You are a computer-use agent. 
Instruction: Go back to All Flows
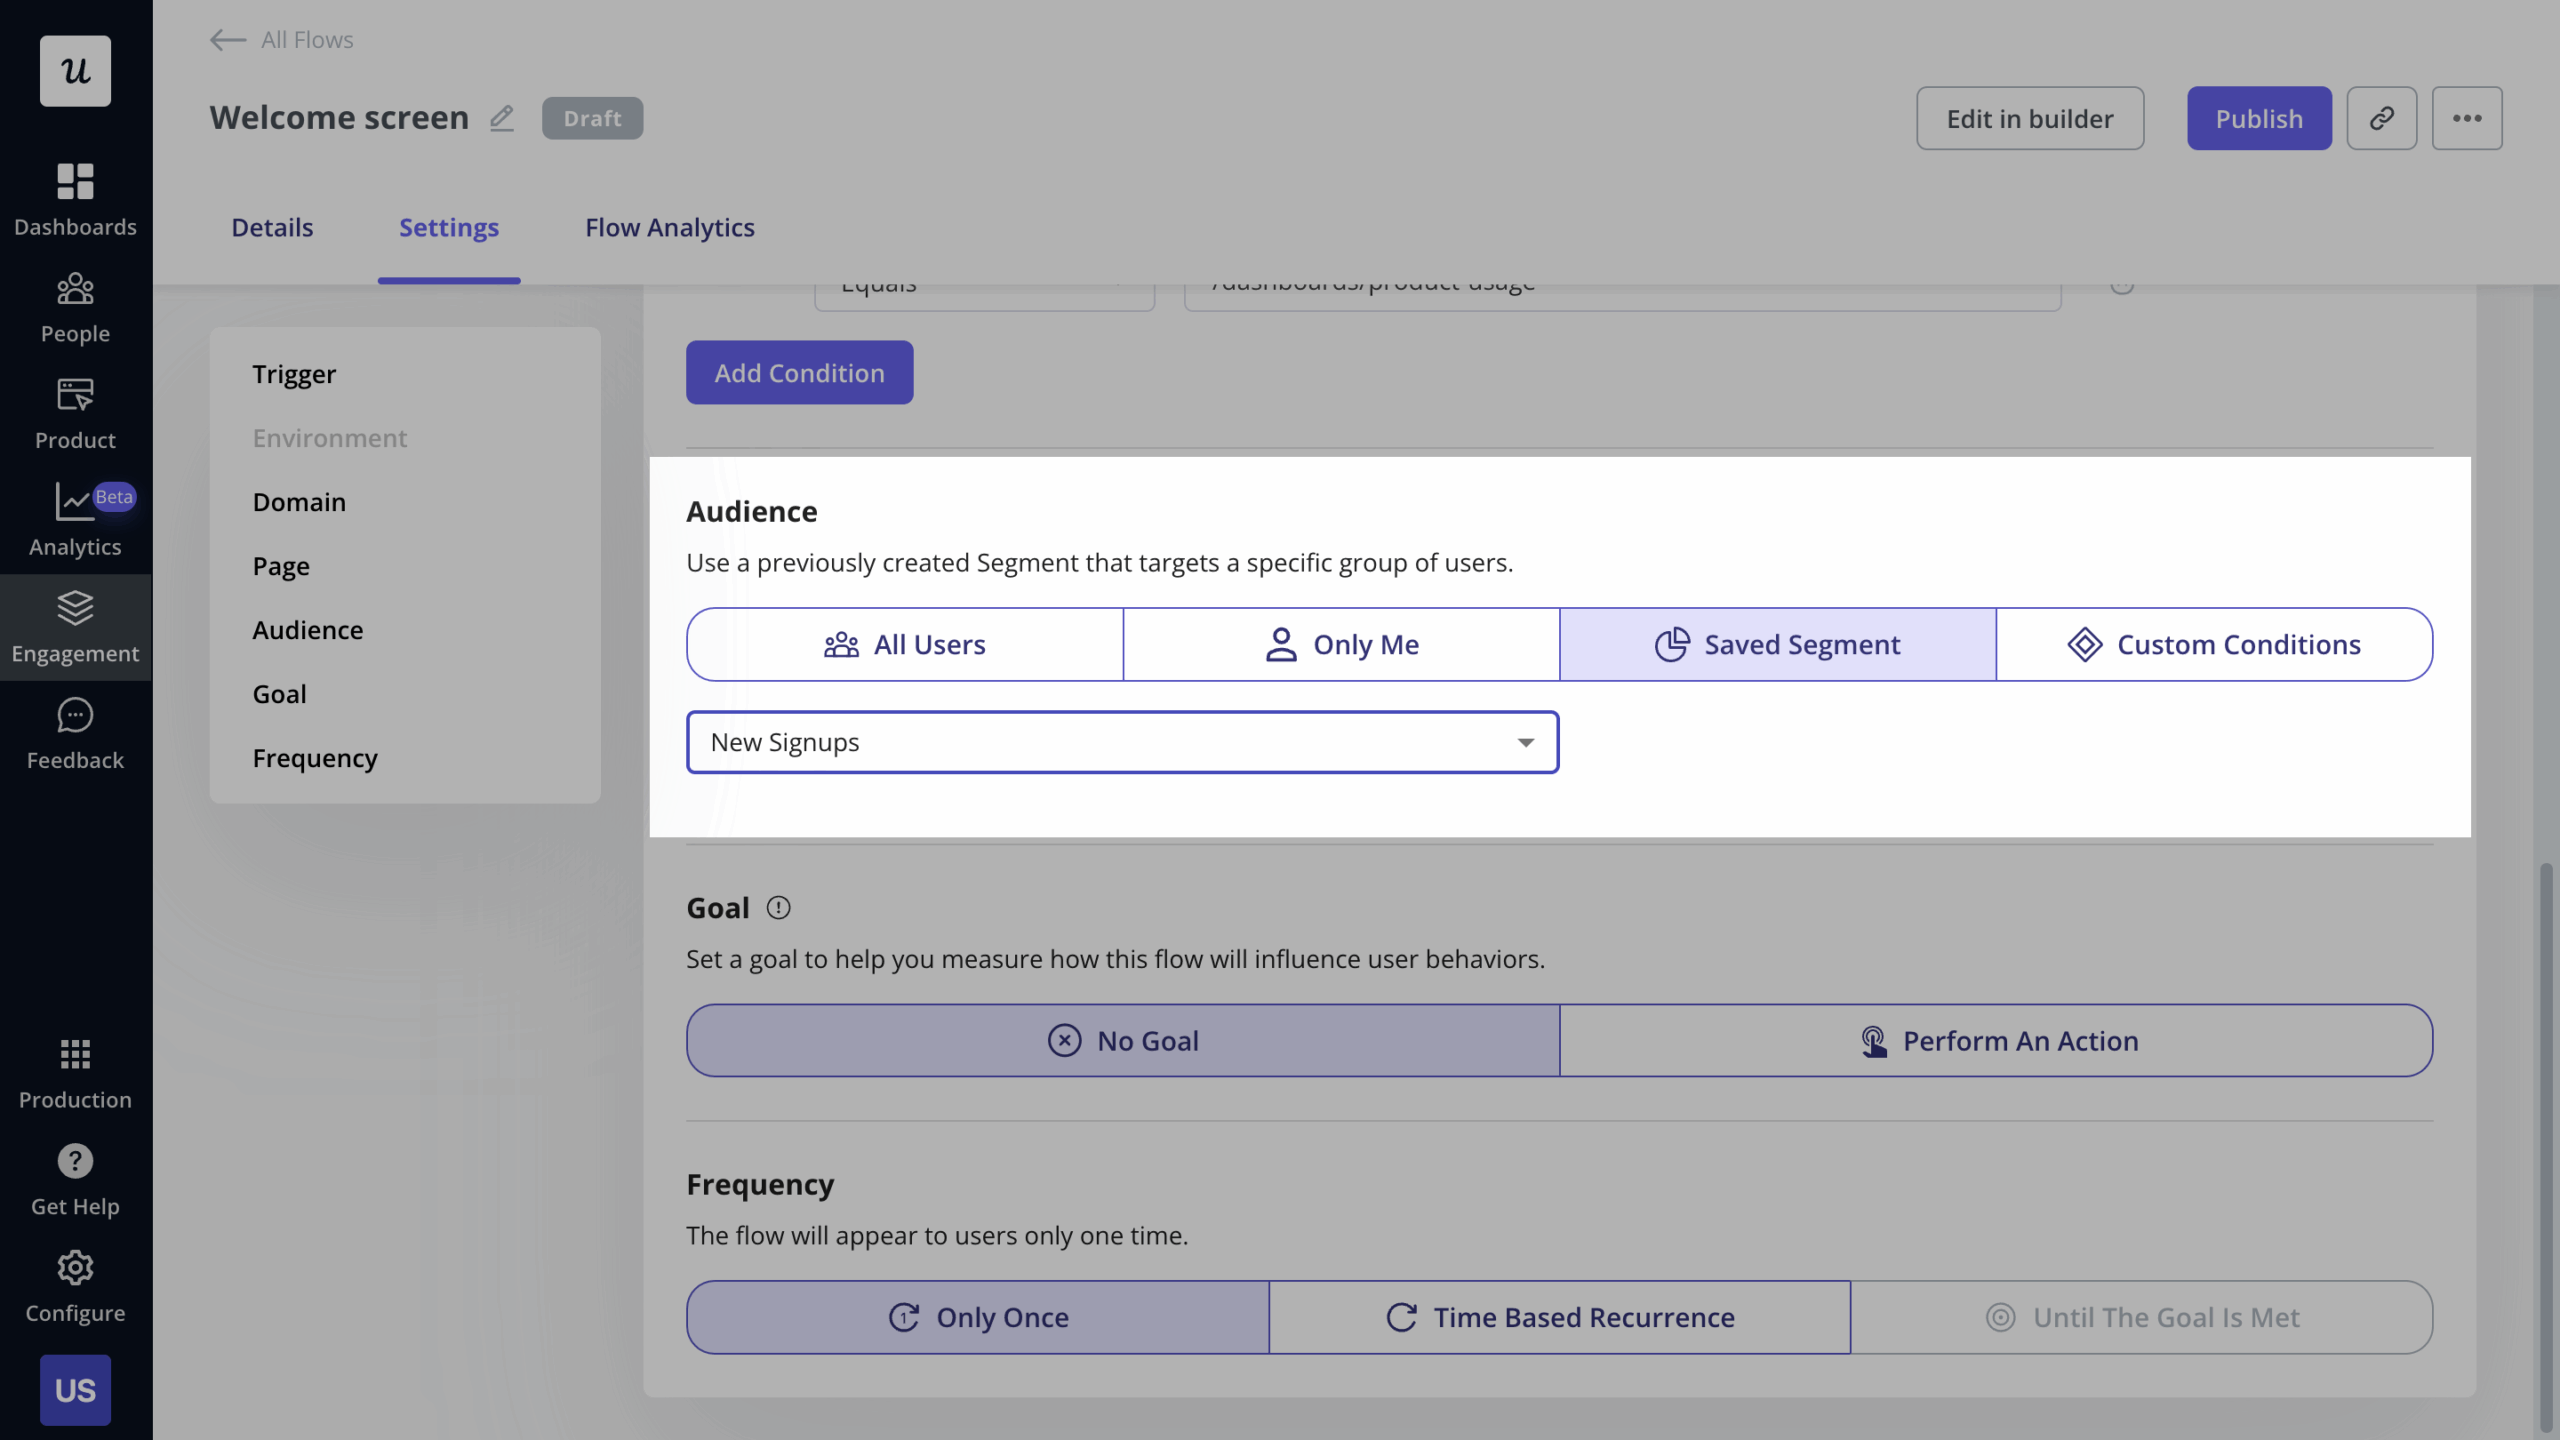pyautogui.click(x=280, y=40)
